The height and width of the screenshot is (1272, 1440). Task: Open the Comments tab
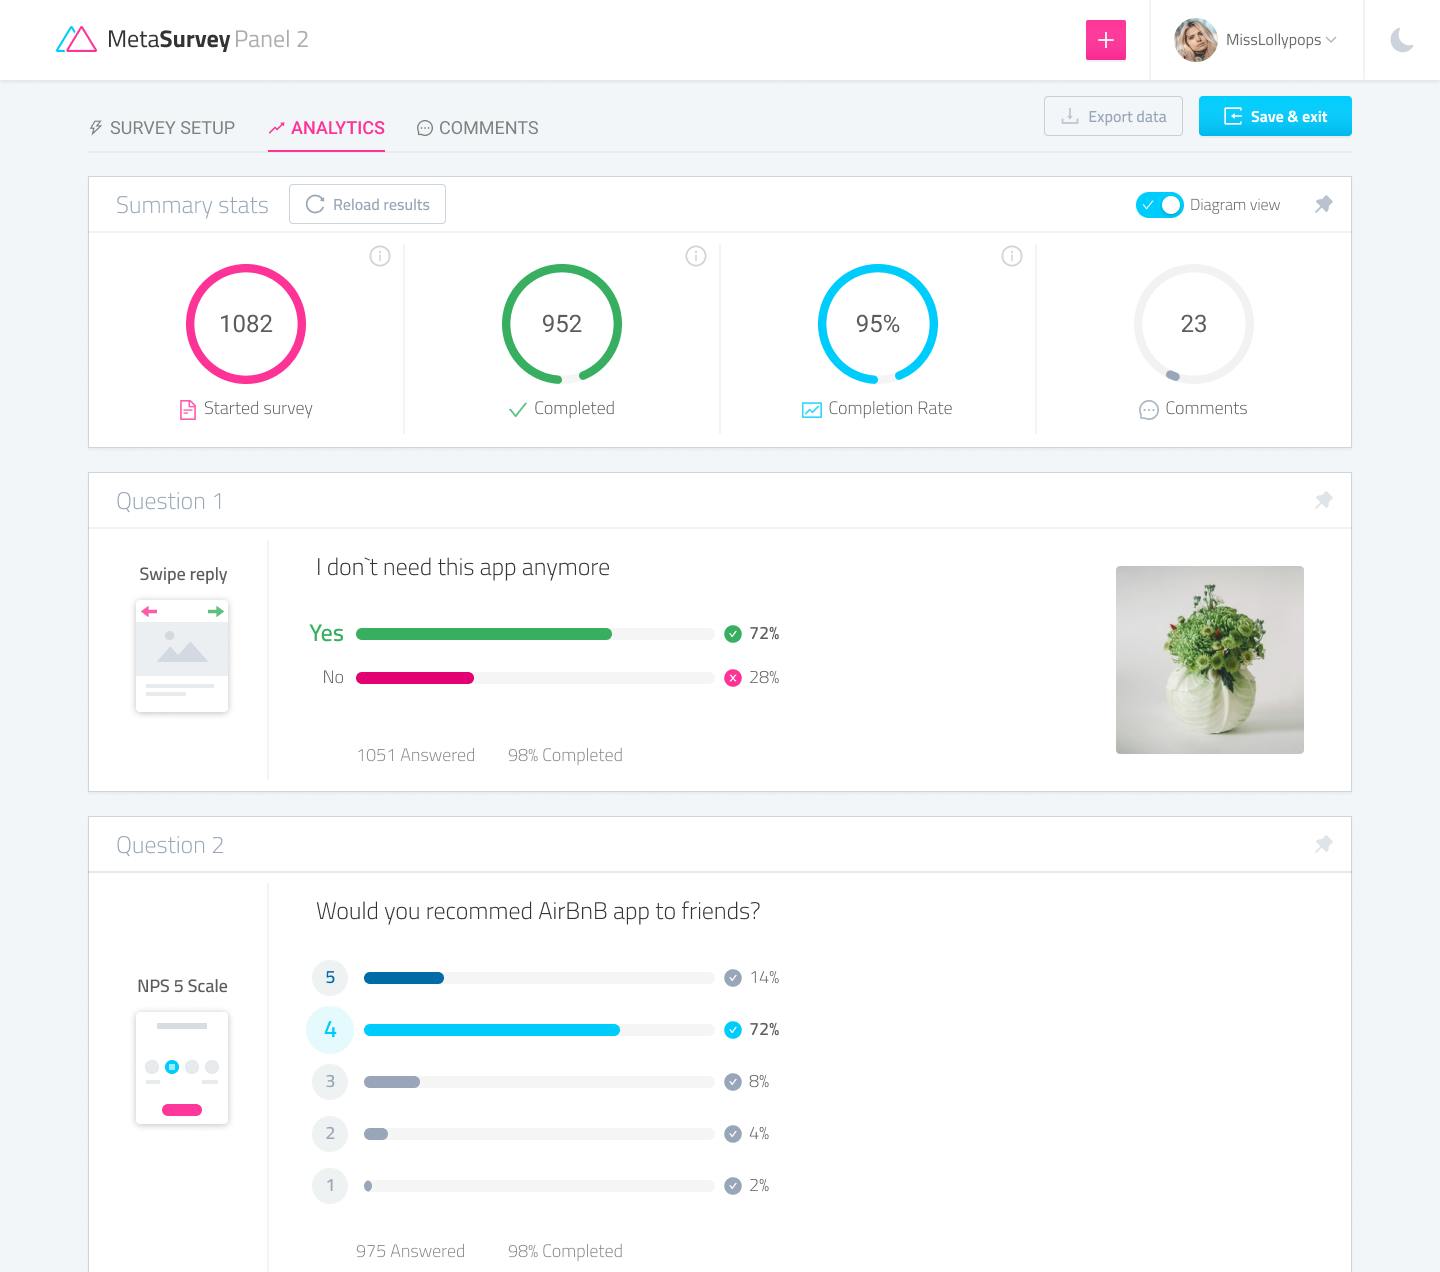(477, 128)
